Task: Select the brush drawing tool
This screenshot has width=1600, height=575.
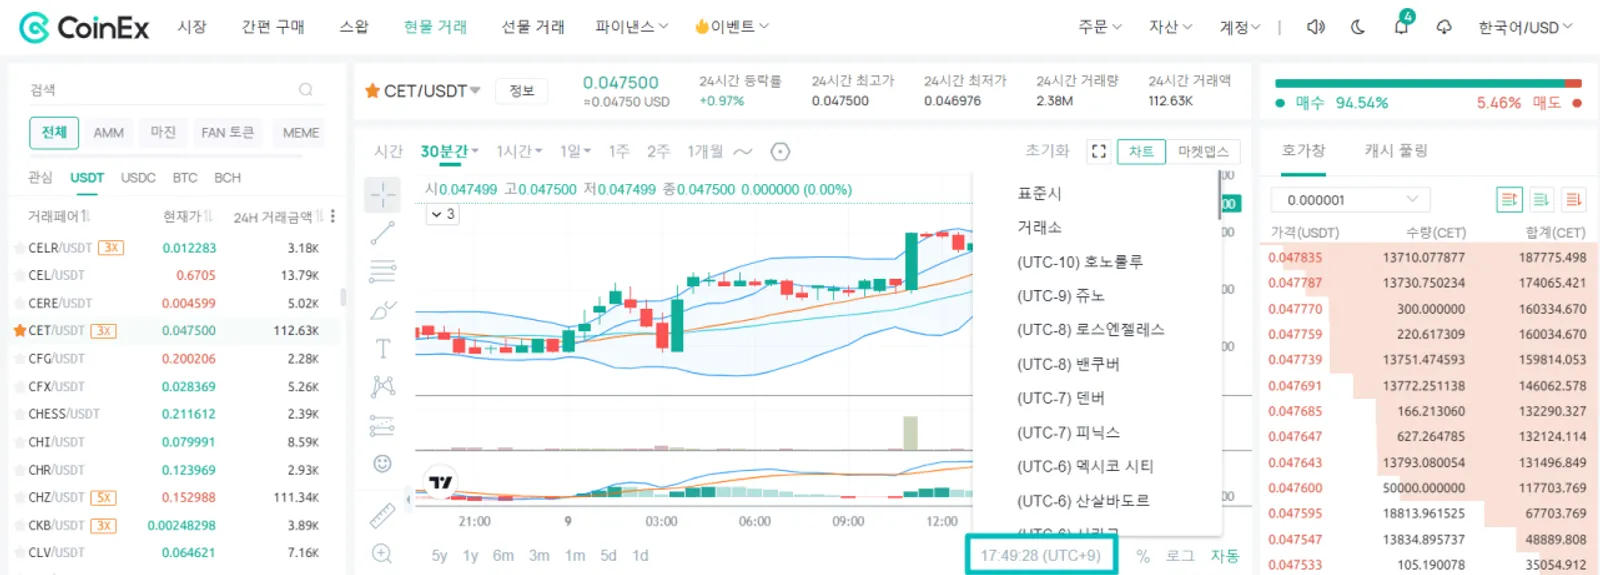Action: click(382, 310)
